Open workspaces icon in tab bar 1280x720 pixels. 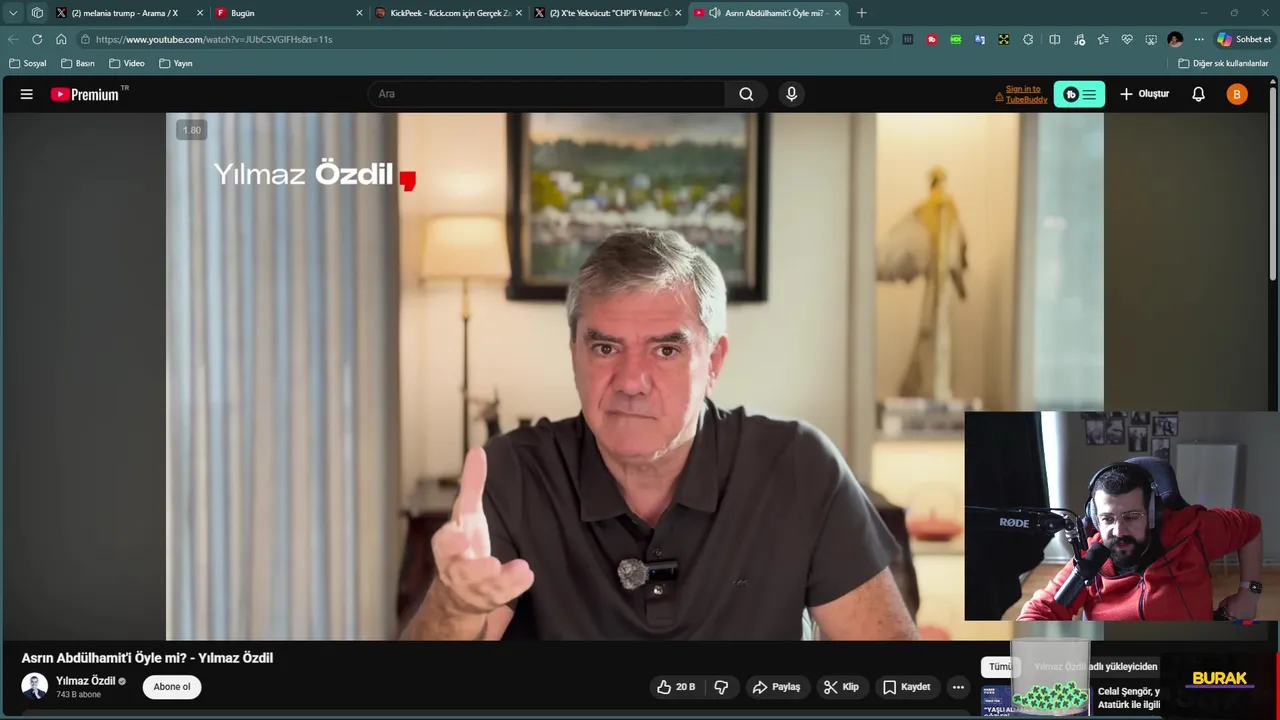coord(37,13)
